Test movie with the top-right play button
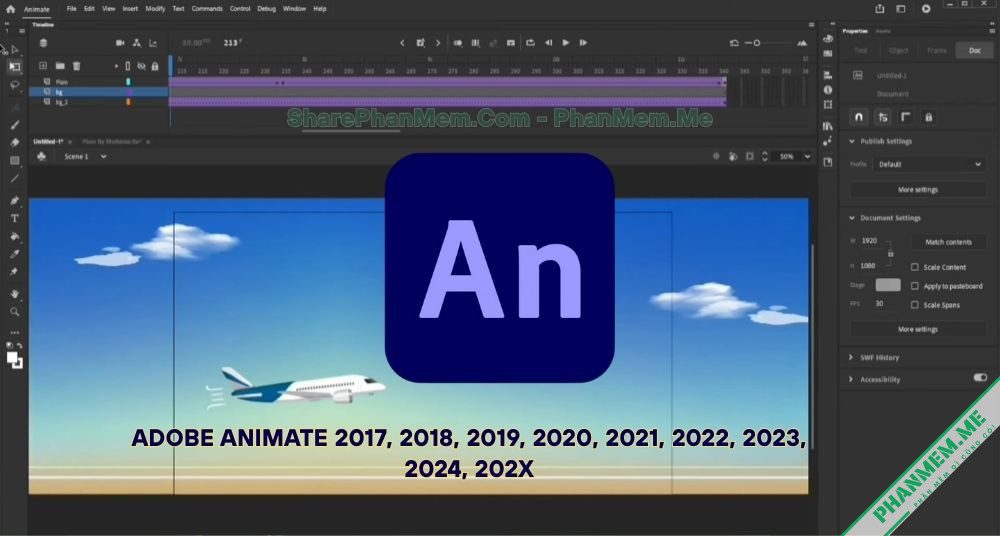 click(926, 9)
